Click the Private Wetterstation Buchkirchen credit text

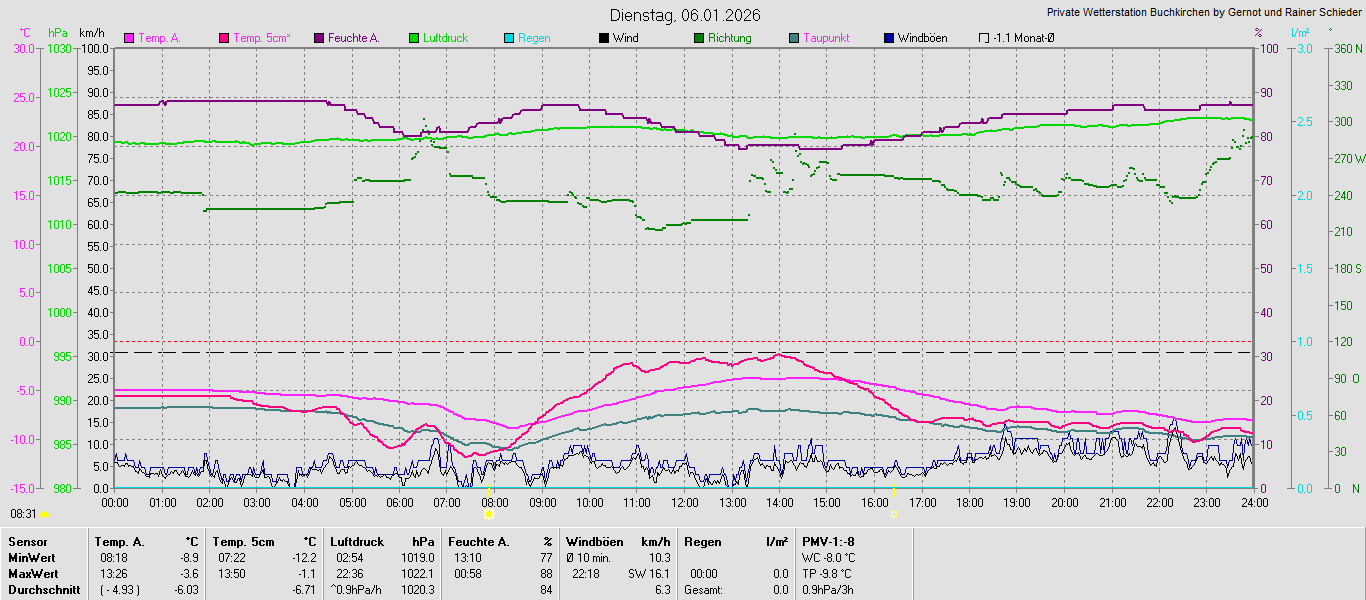(1204, 13)
